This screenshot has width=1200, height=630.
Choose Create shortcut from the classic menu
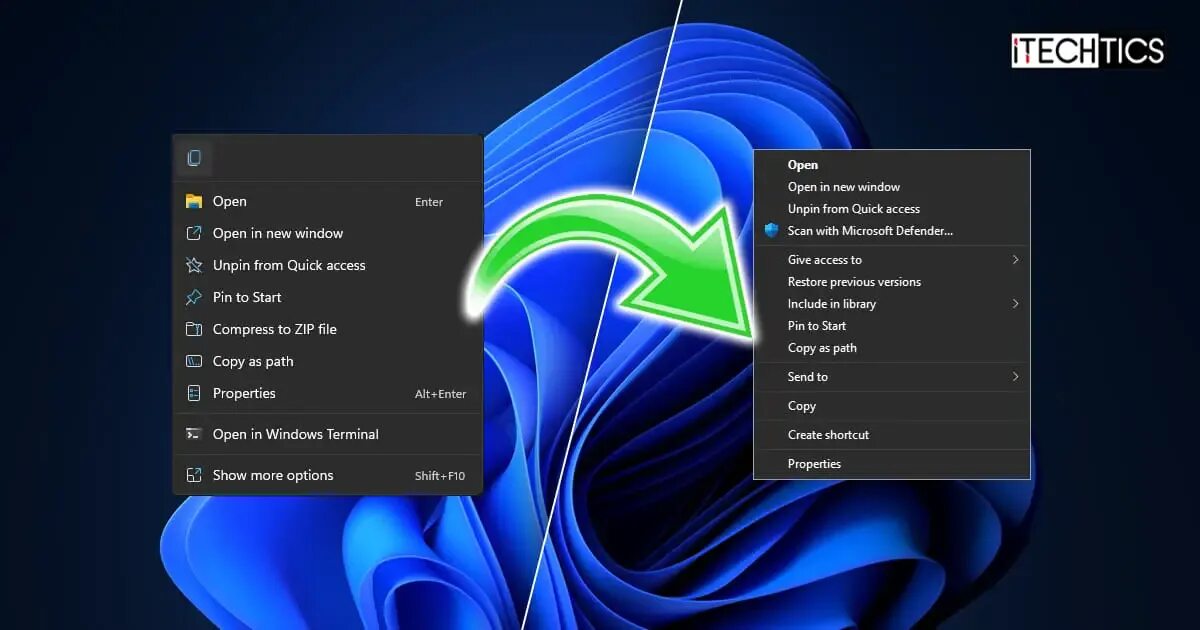828,434
